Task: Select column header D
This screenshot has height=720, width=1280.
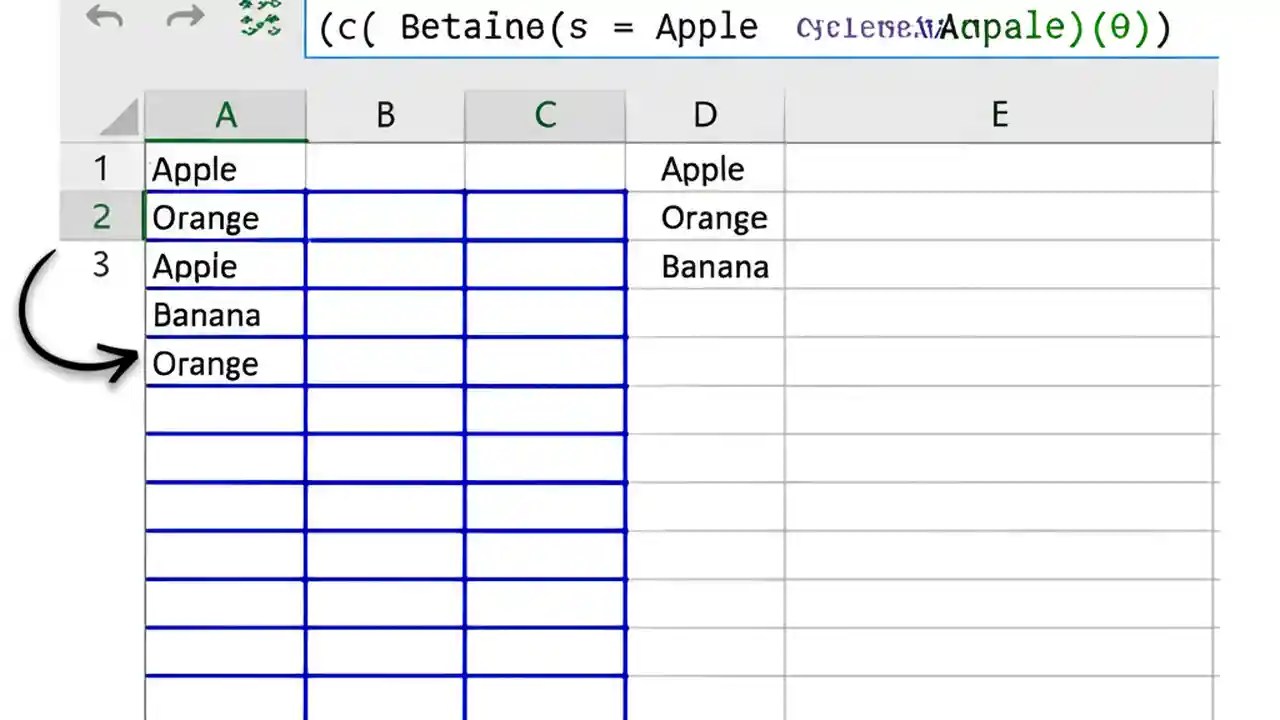Action: click(x=705, y=115)
